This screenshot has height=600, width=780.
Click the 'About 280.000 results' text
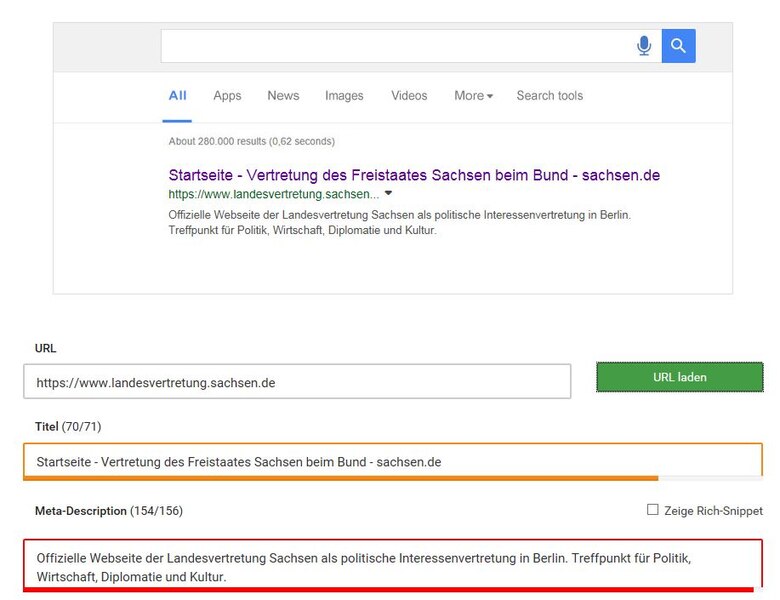[x=251, y=141]
